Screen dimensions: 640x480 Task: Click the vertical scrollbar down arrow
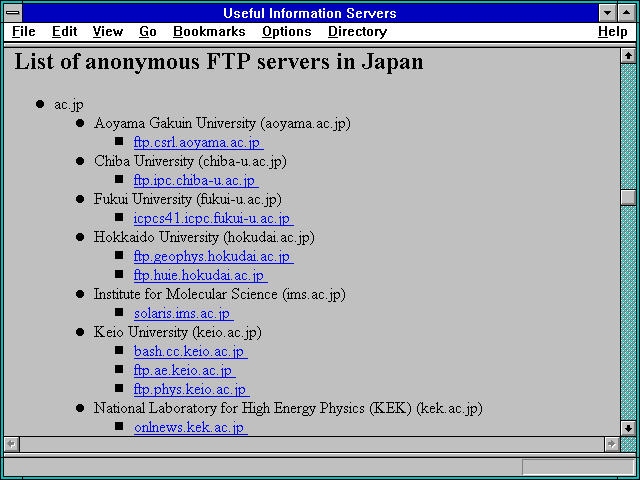(628, 428)
